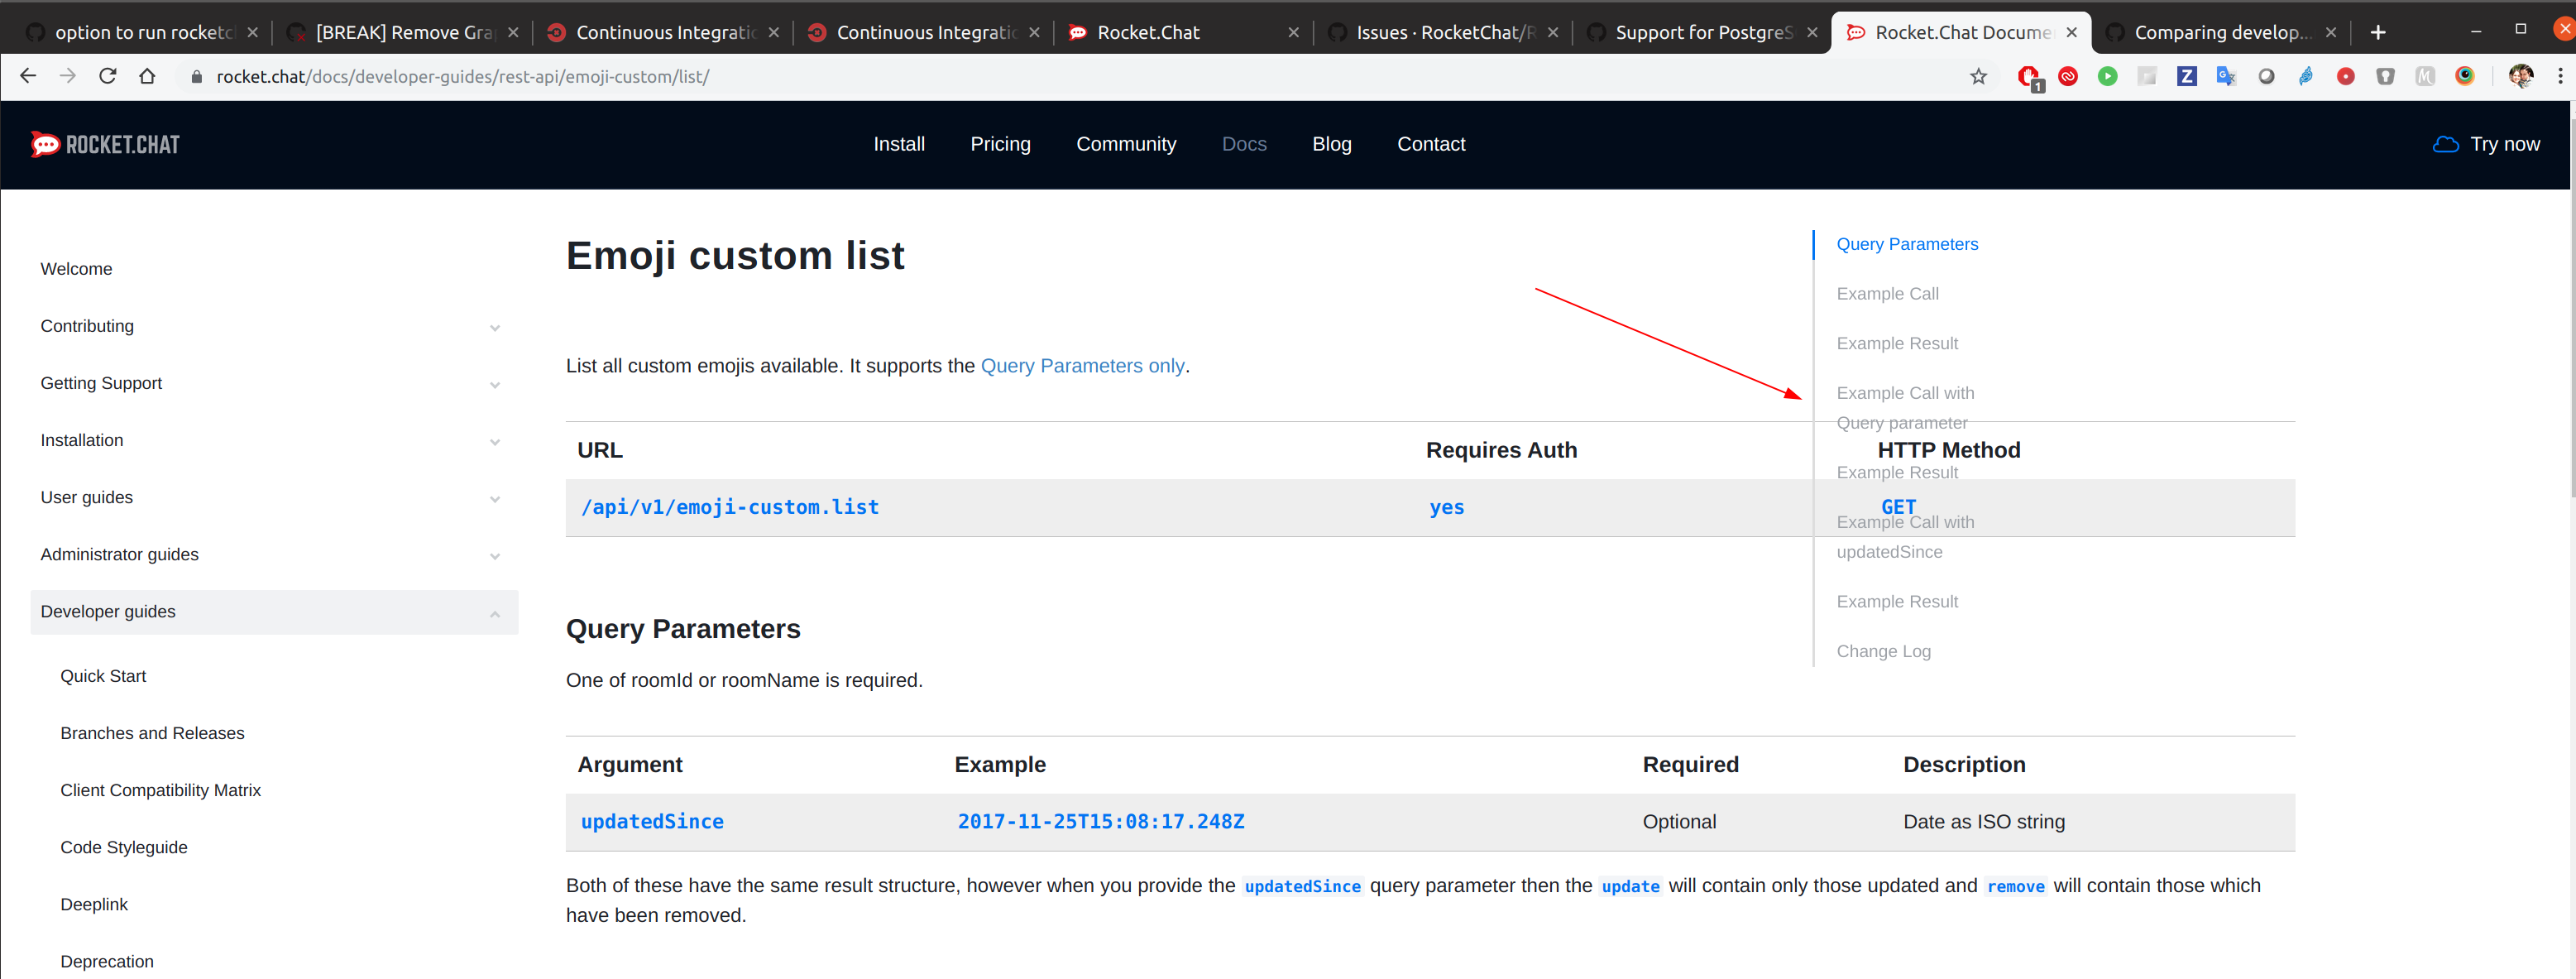Image resolution: width=2576 pixels, height=979 pixels.
Task: Jump to Example Call in page outline
Action: coord(1887,294)
